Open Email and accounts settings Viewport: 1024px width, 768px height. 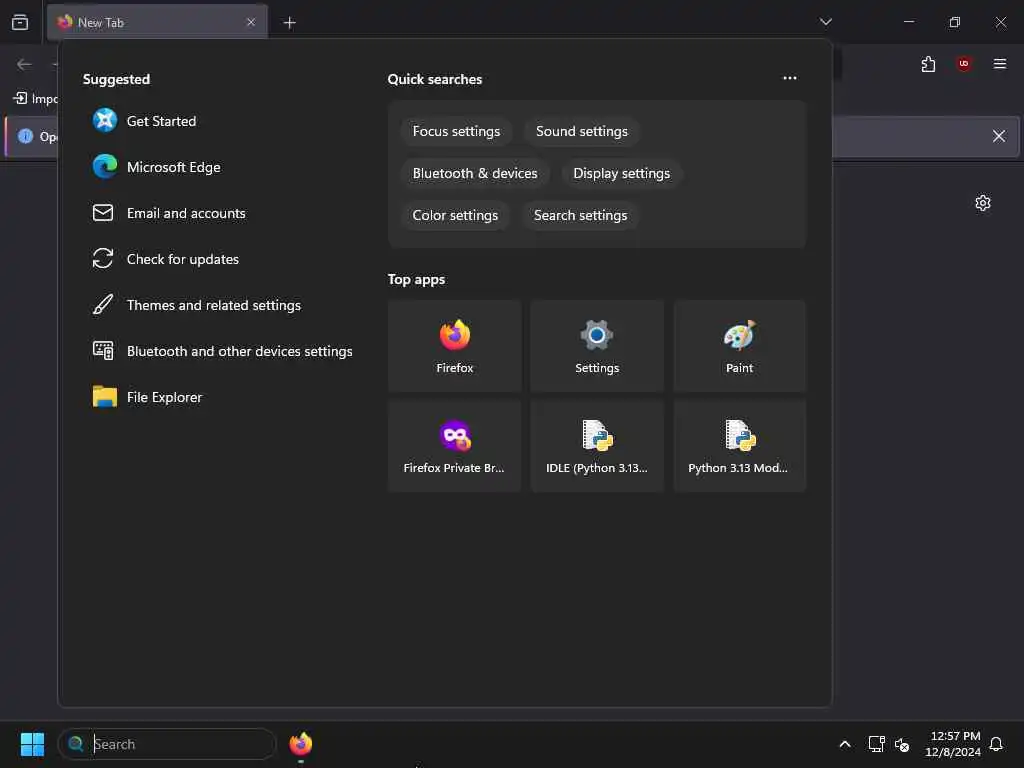[185, 213]
